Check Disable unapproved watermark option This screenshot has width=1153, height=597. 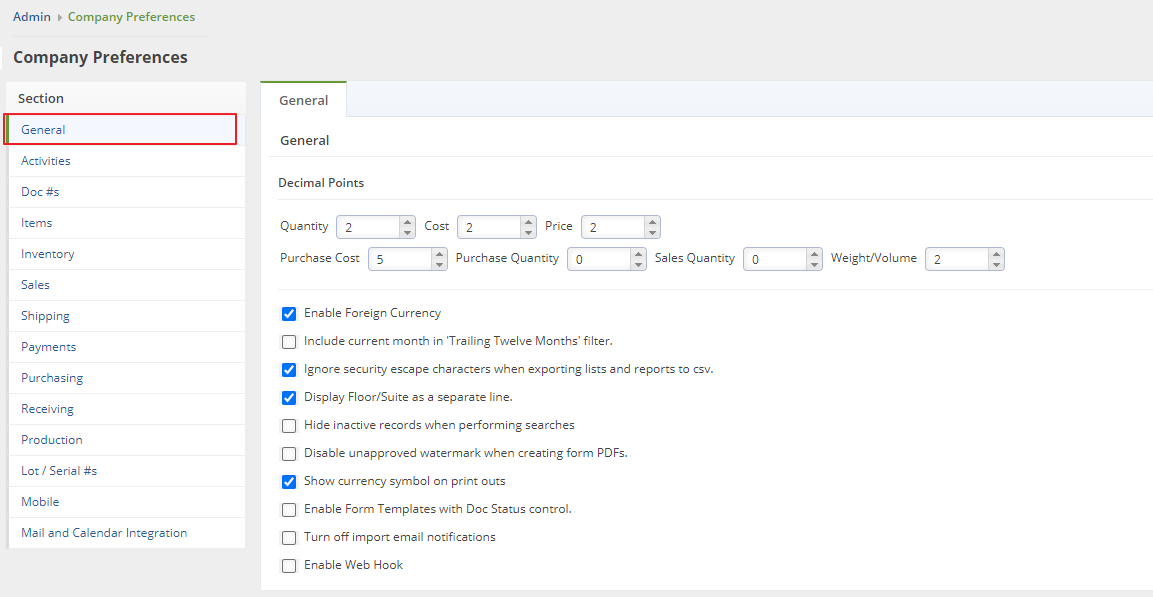click(x=289, y=454)
